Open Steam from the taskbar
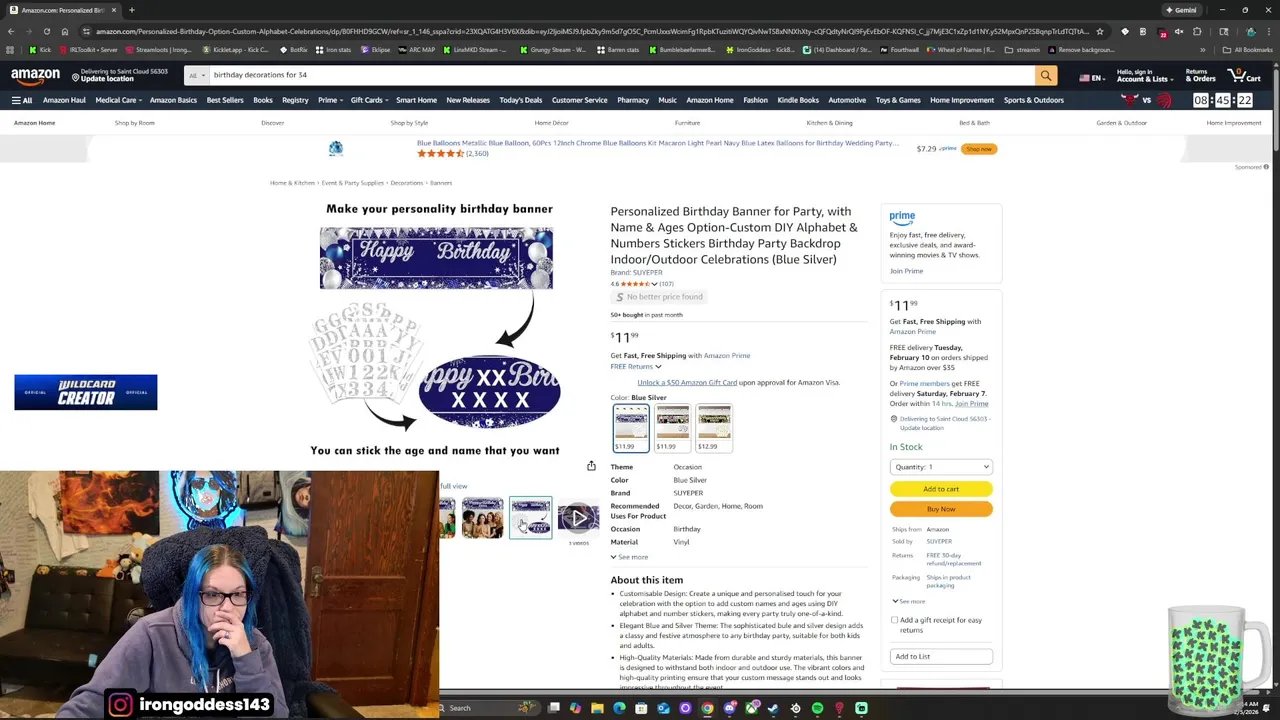1280x720 pixels. pos(773,708)
